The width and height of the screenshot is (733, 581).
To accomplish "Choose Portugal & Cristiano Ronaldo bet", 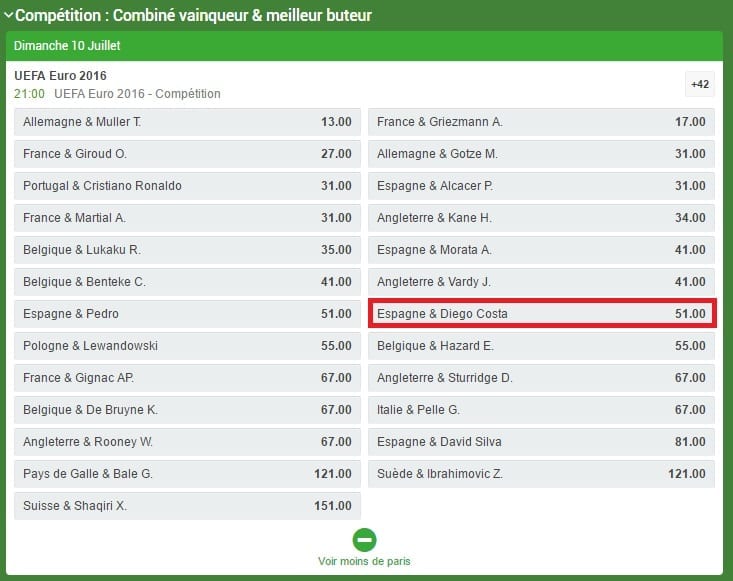I will tap(187, 186).
